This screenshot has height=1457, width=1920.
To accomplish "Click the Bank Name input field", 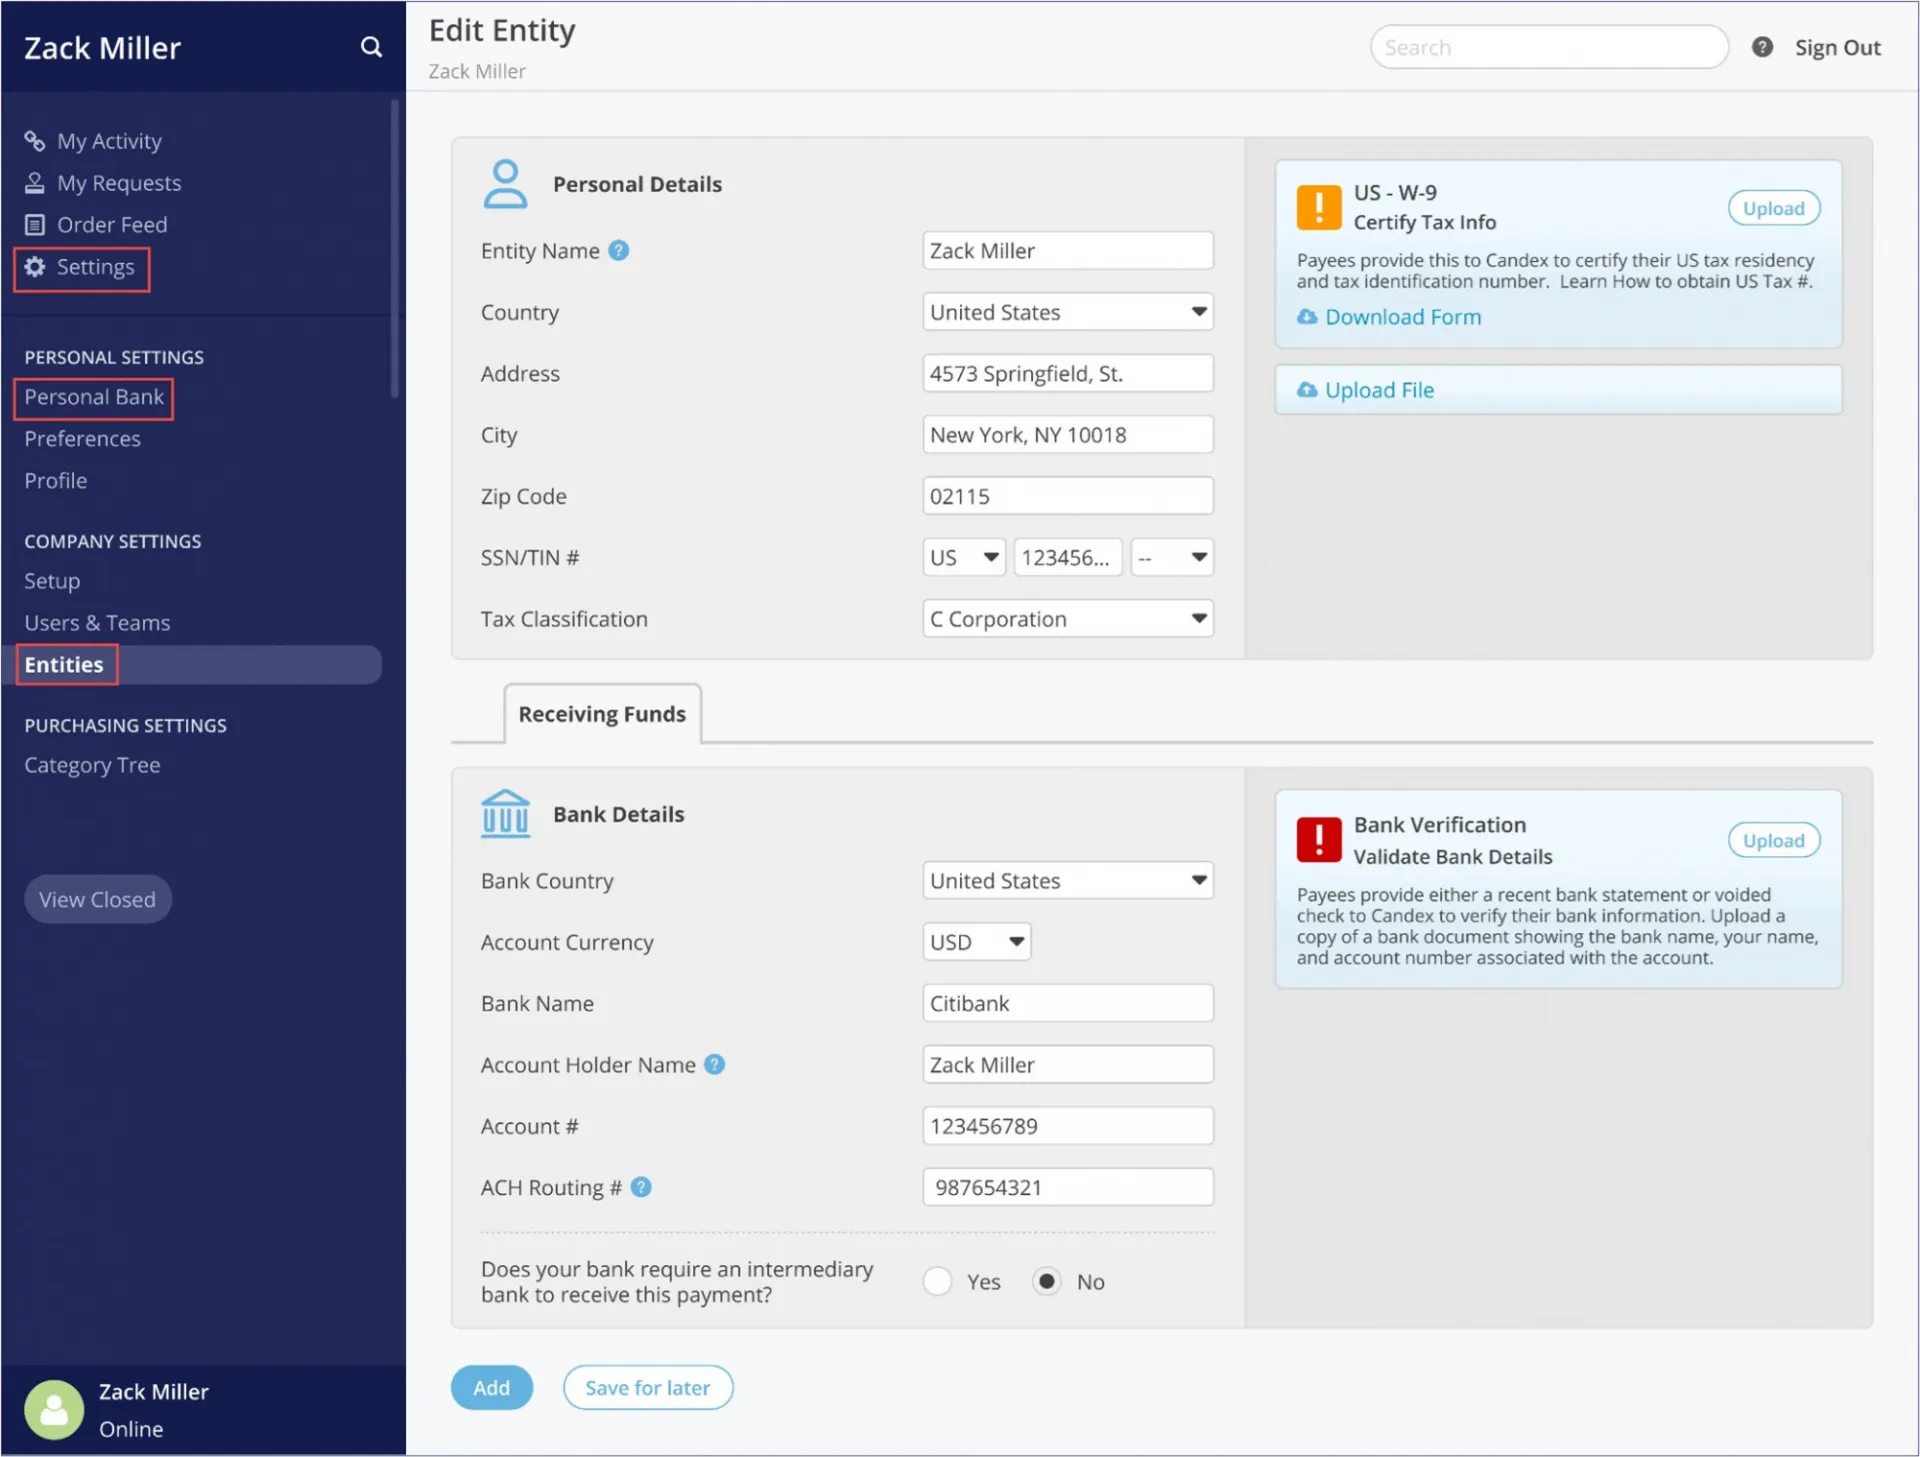I will click(x=1067, y=1004).
